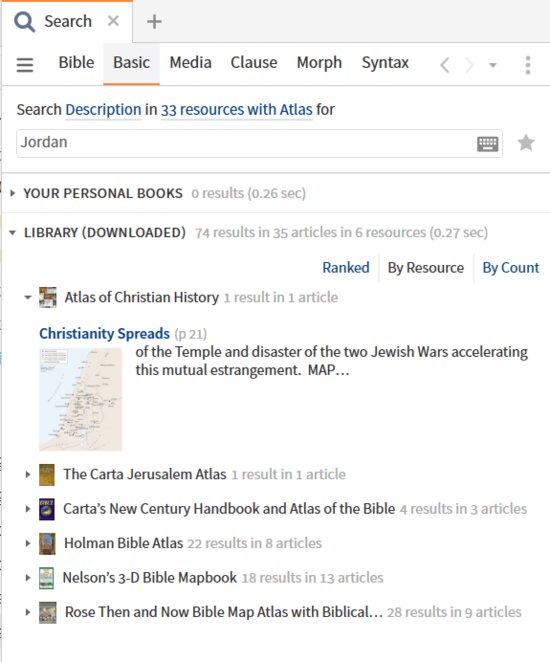The image size is (550, 662).
Task: Open the 33 resources with Atlas link
Action: click(236, 110)
